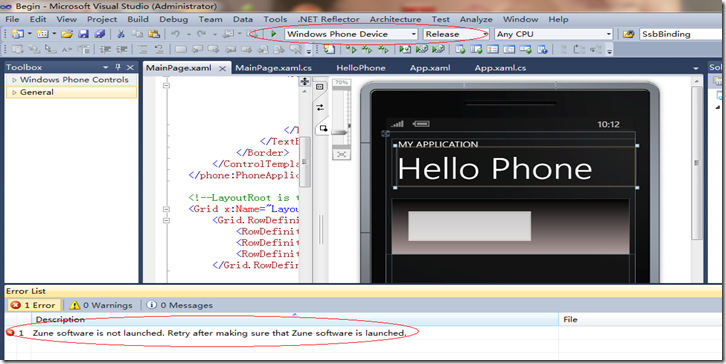Click the Save All icon
This screenshot has width=726, height=364.
click(x=100, y=34)
